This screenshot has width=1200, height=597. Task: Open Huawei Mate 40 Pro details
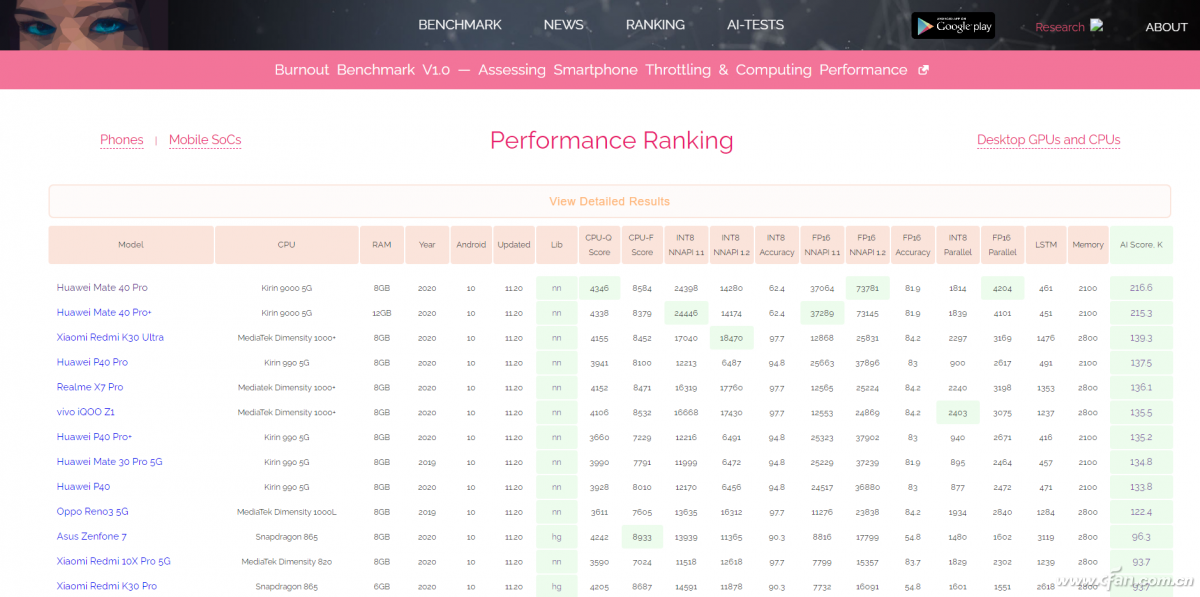[x=102, y=288]
